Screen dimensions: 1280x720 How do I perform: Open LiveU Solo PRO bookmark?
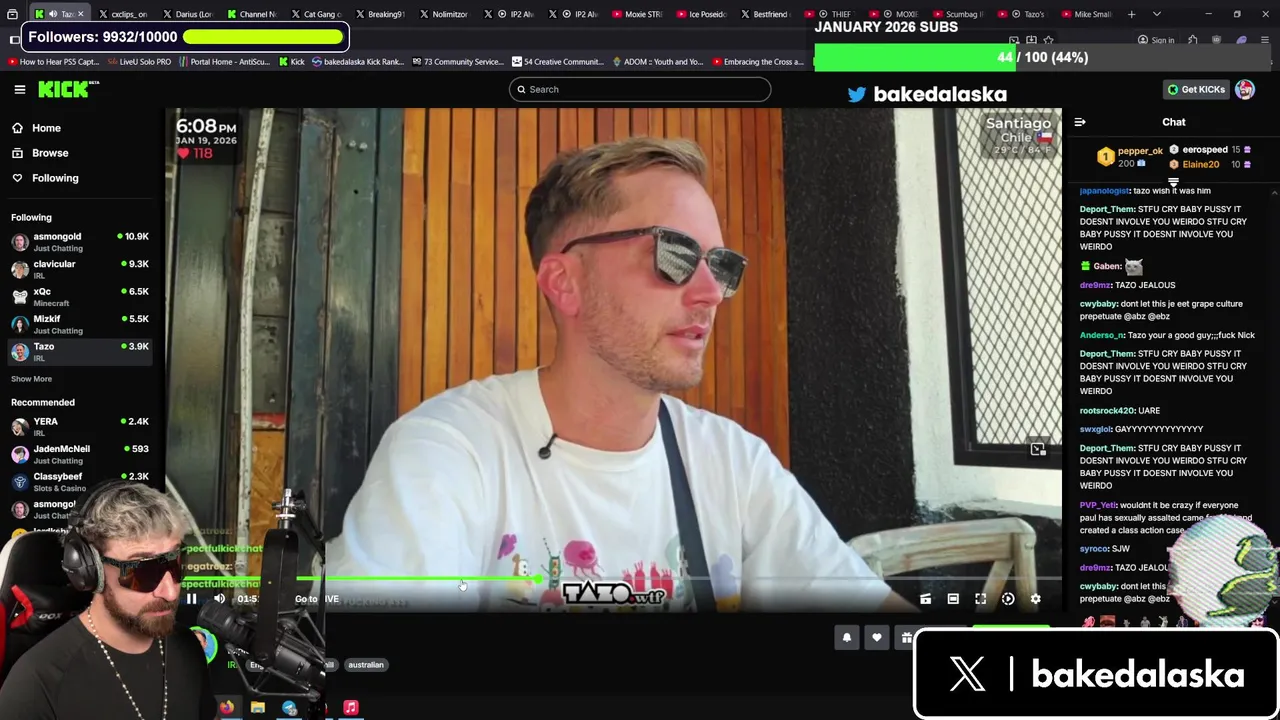coord(139,62)
